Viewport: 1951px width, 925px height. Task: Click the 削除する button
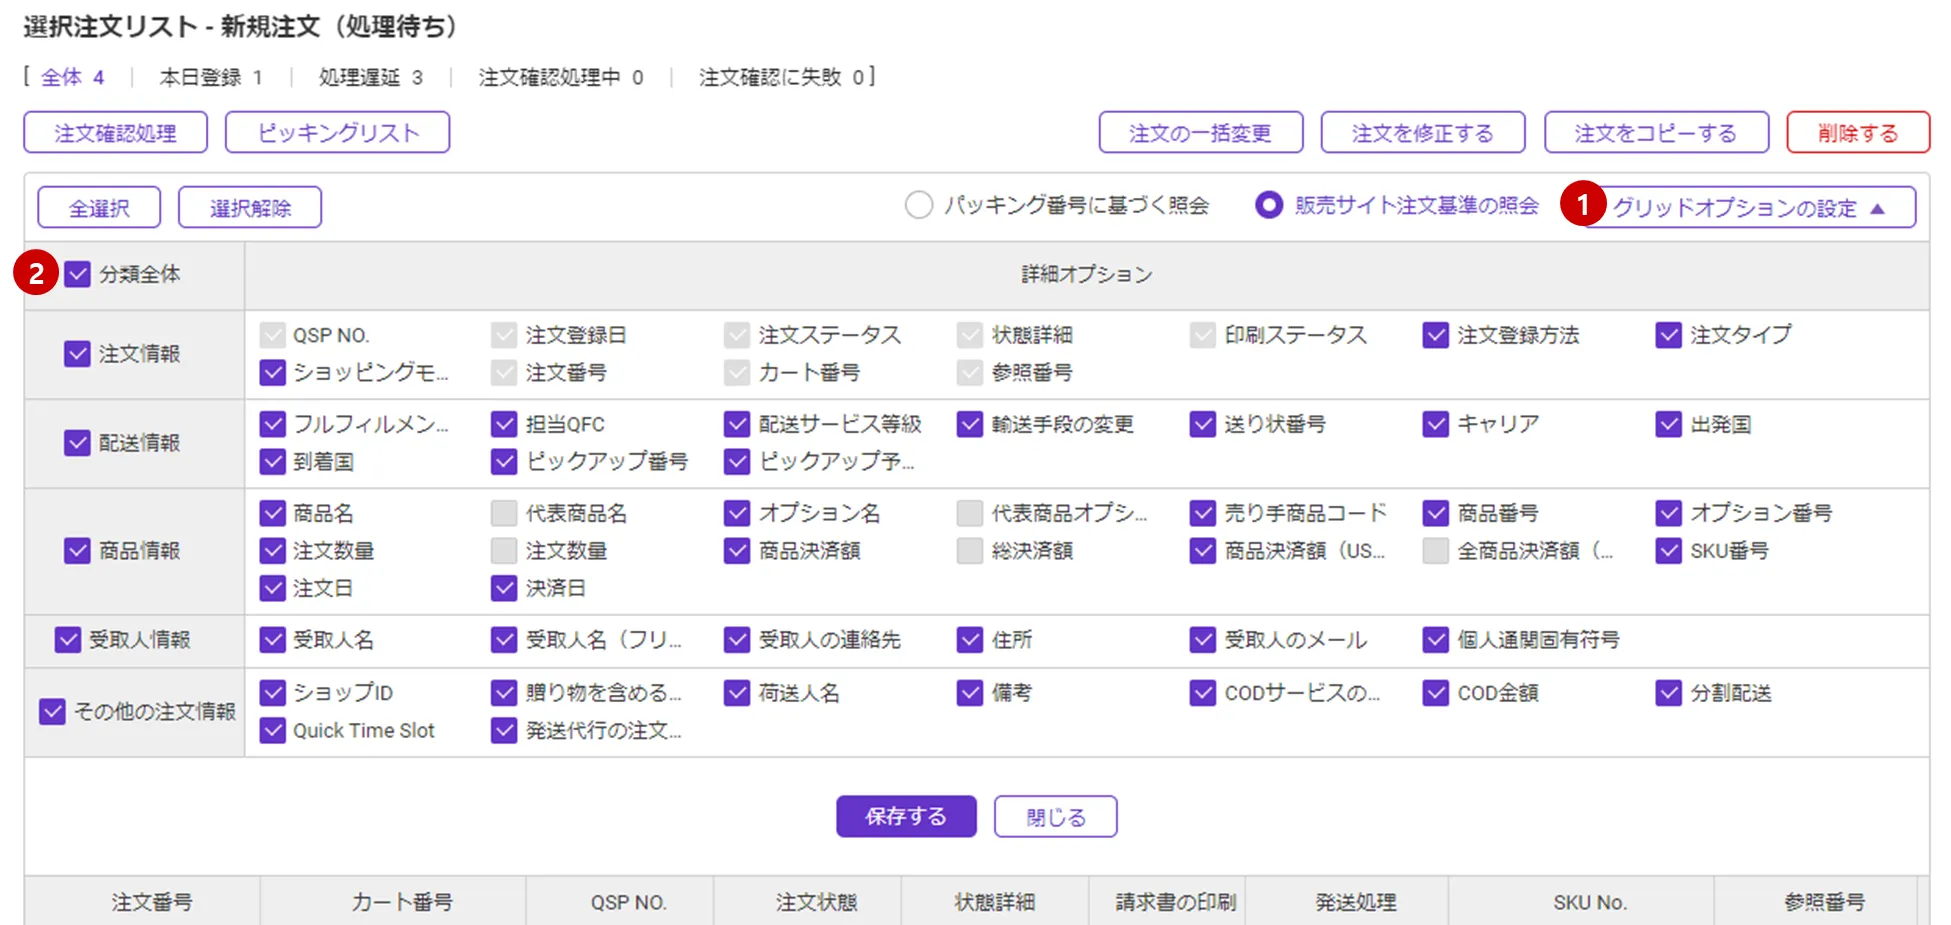click(1857, 133)
